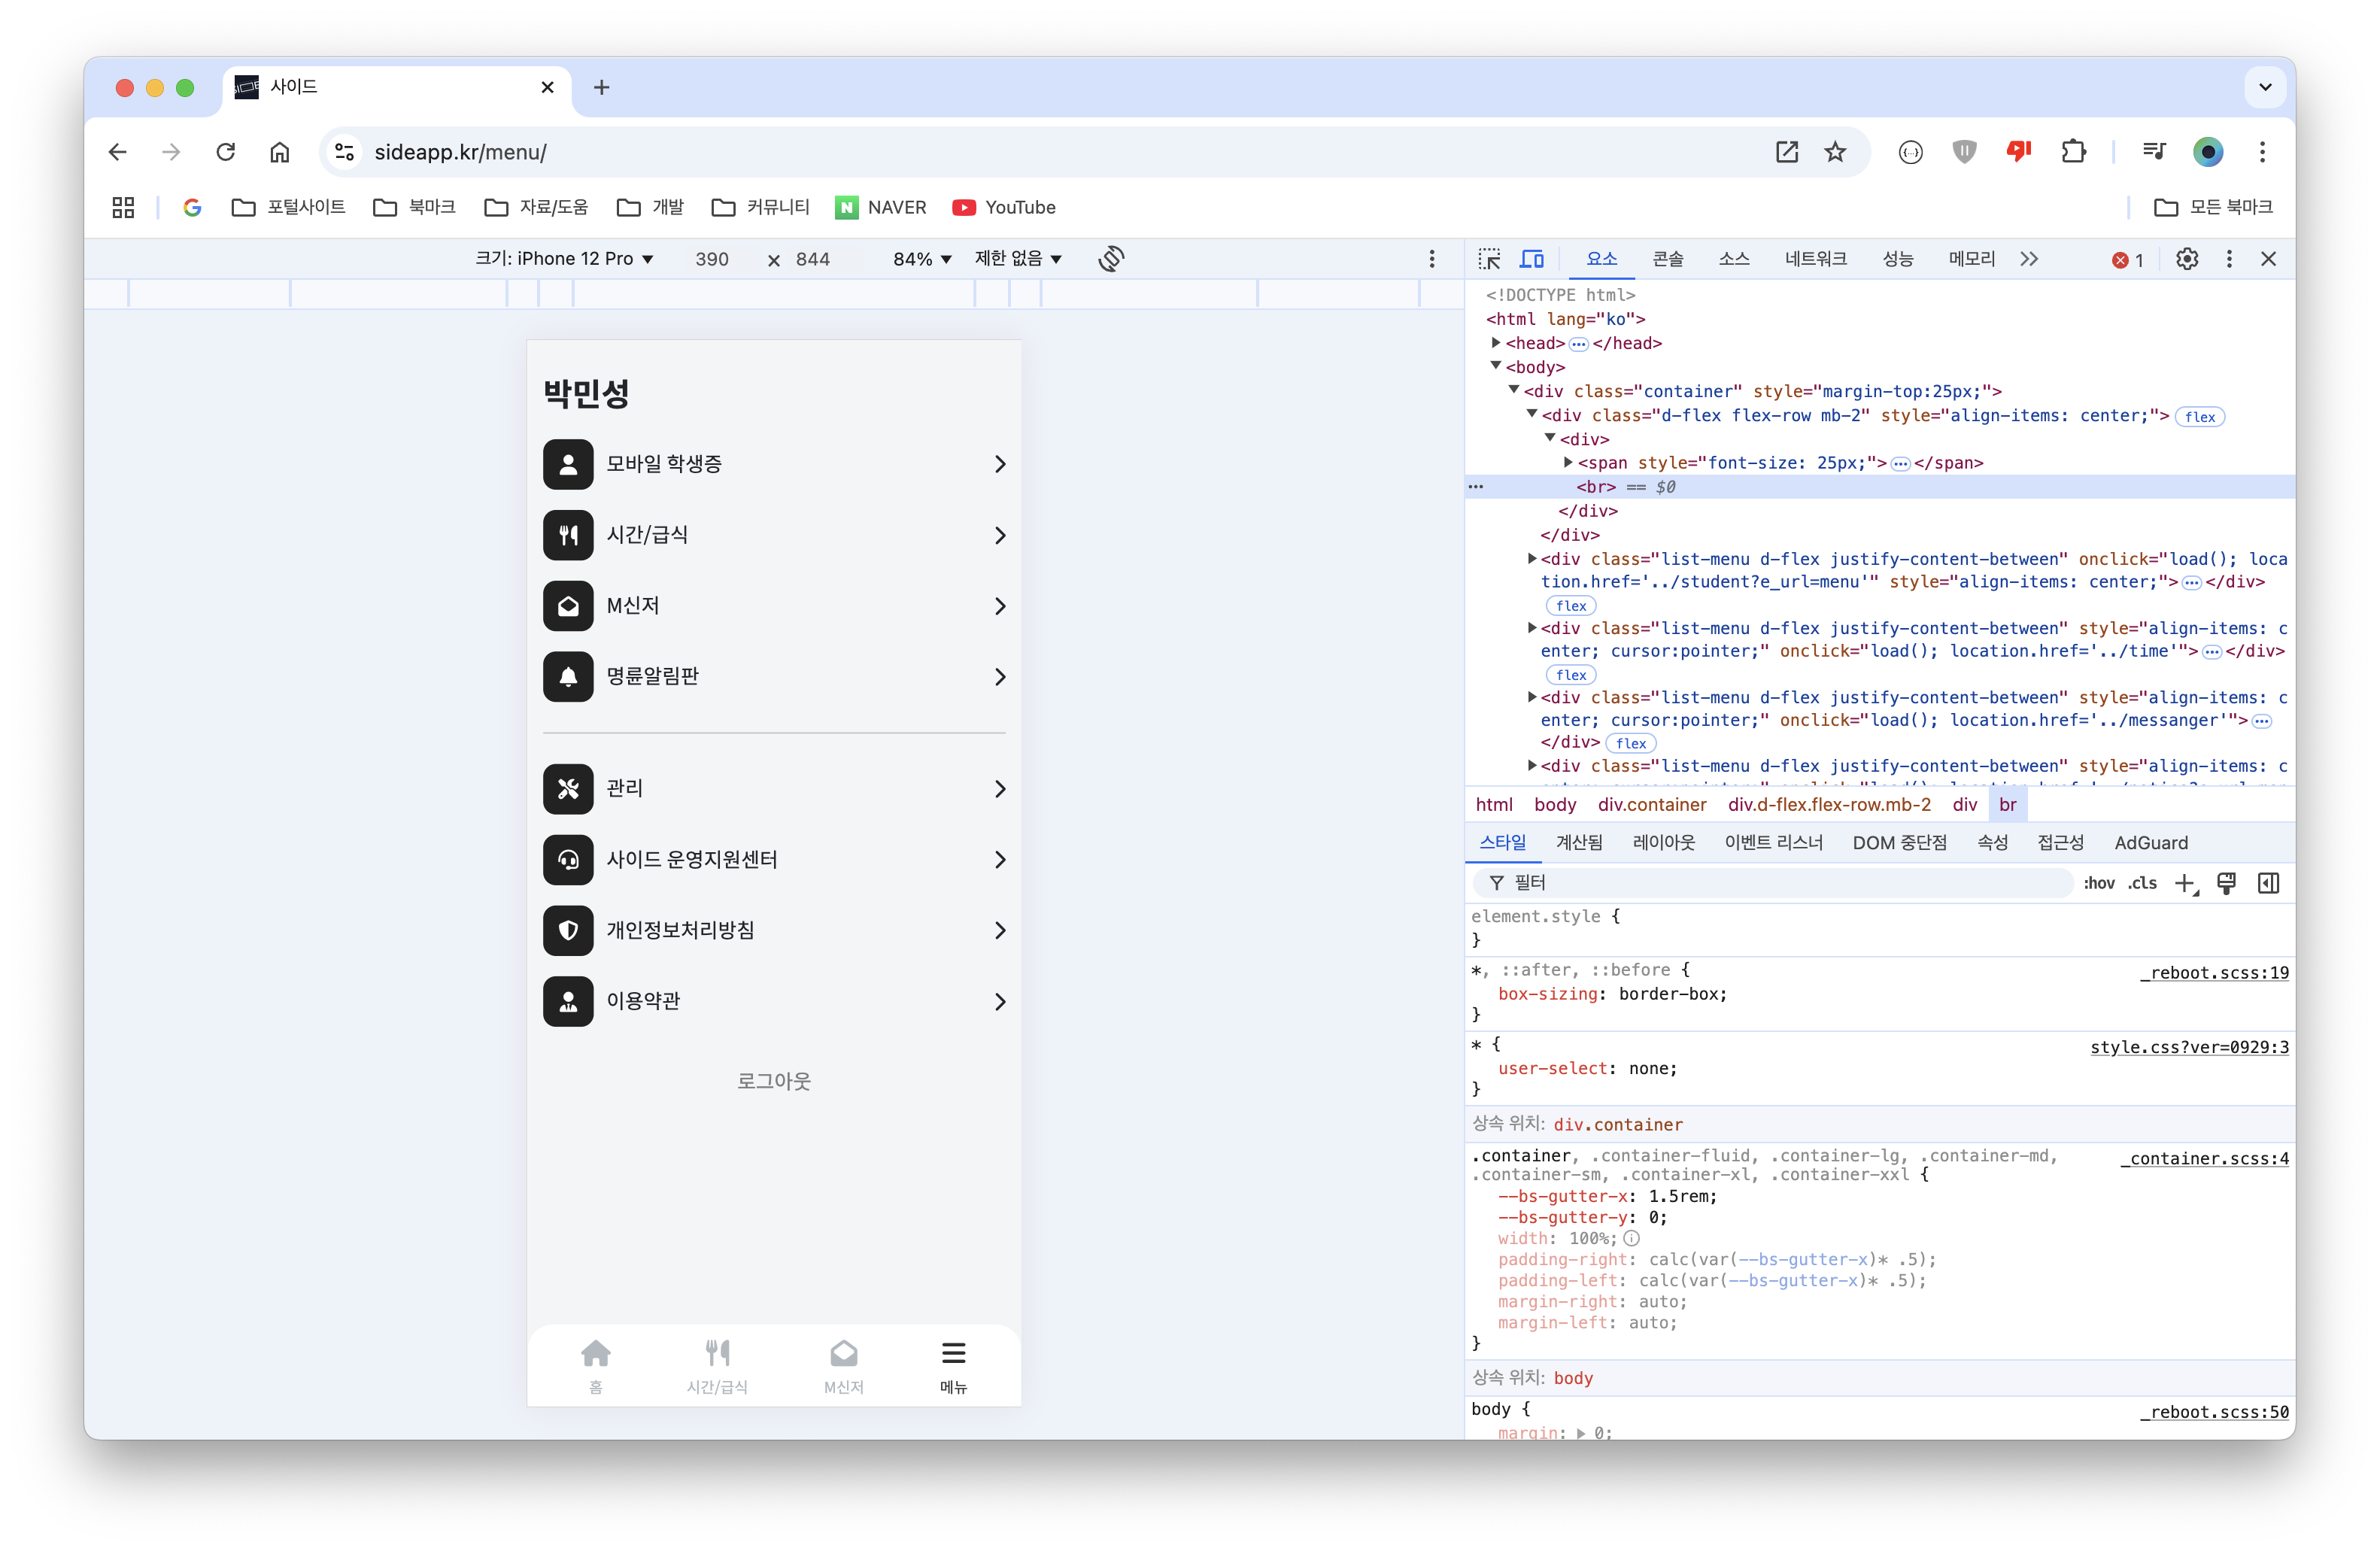Bookmark this page with the star icon
Screen dimensions: 2380x1551
point(1835,152)
